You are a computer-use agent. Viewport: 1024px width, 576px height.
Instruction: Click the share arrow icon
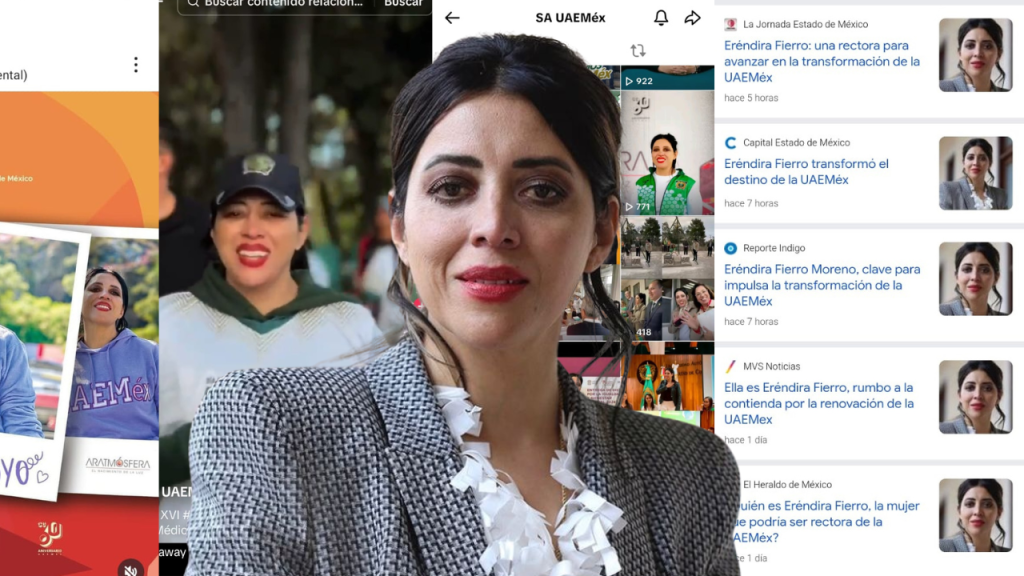tap(692, 18)
